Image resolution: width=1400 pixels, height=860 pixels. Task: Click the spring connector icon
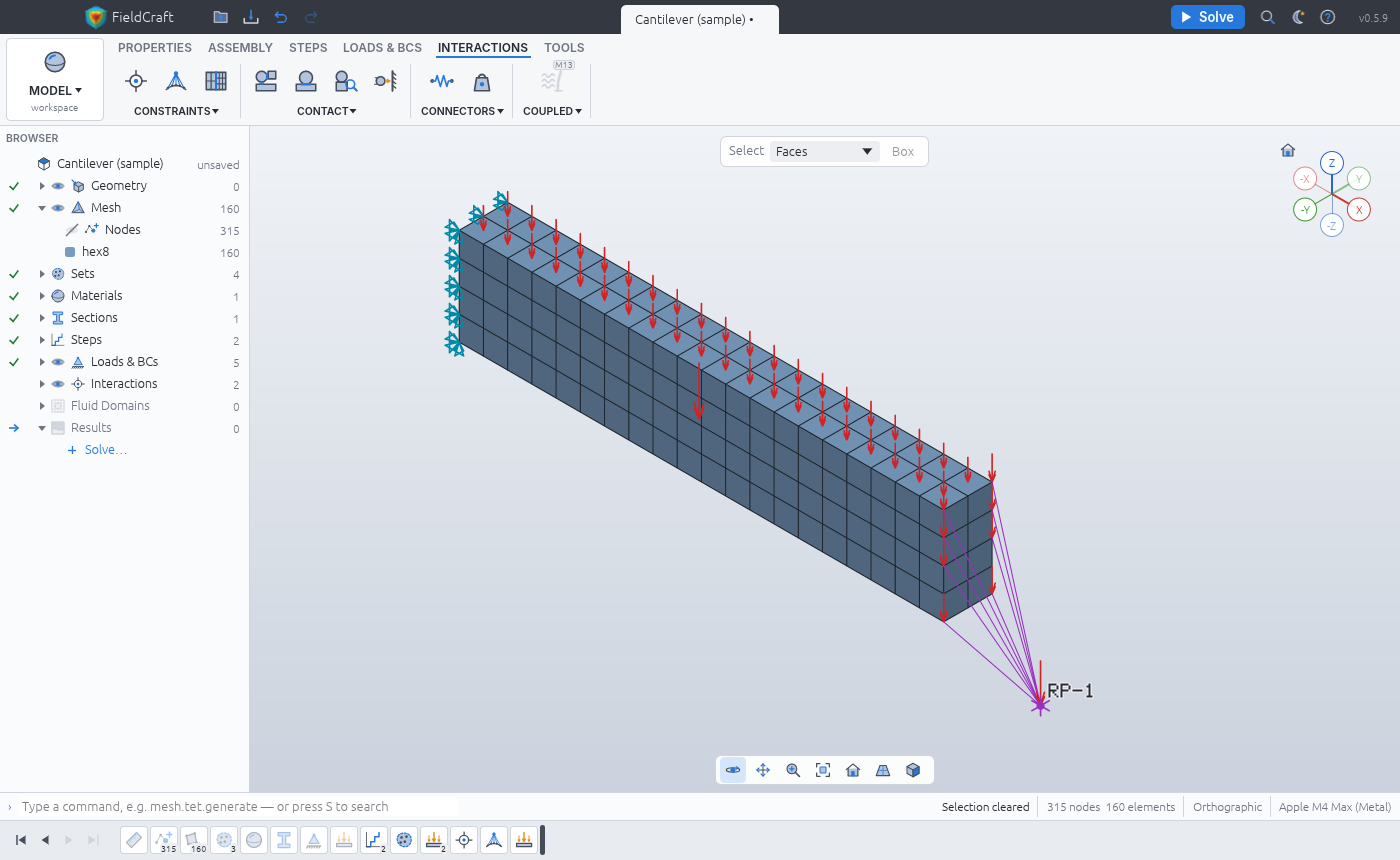(x=441, y=81)
